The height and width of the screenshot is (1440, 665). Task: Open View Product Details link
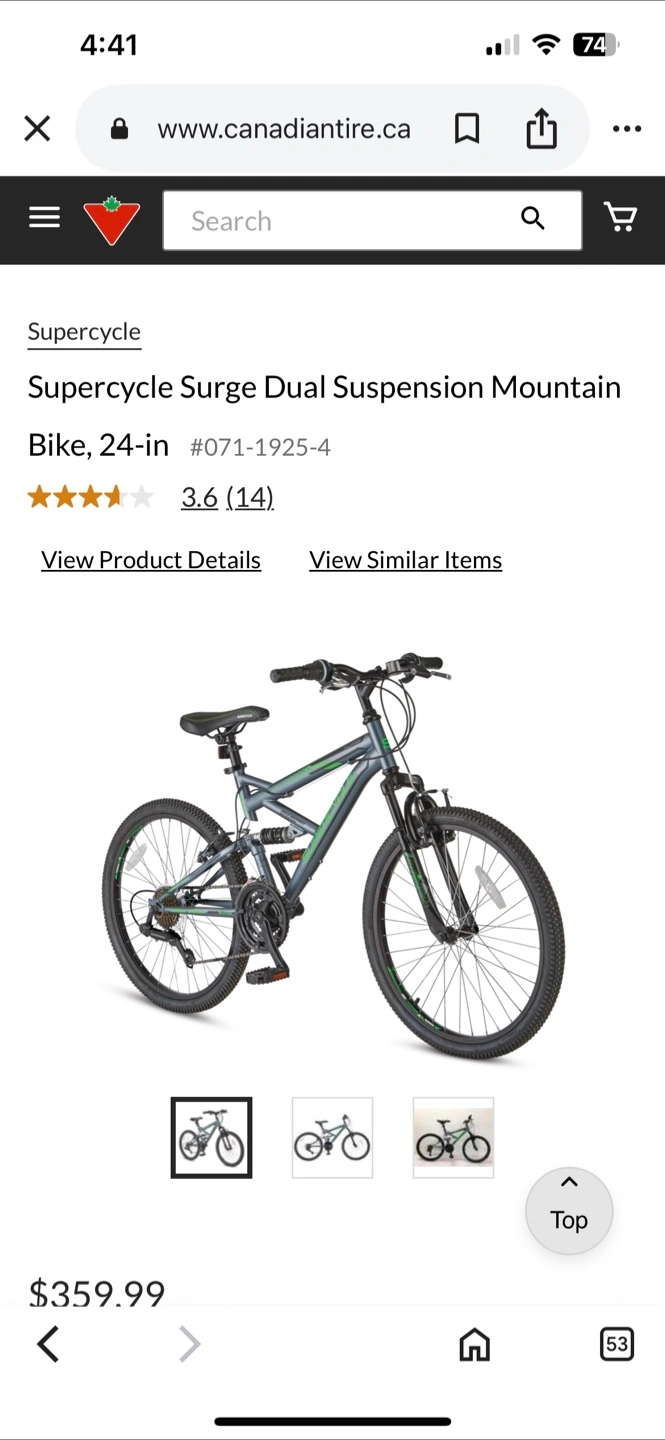pyautogui.click(x=151, y=560)
